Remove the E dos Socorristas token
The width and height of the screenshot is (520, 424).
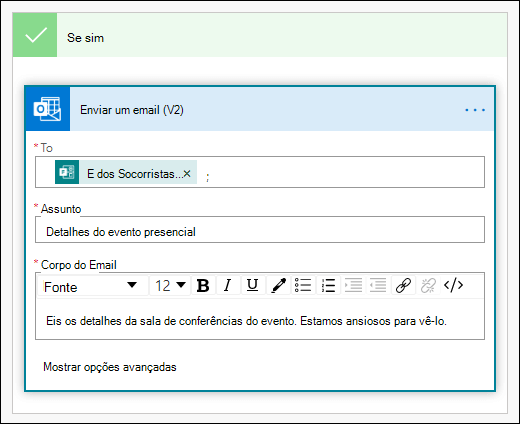[187, 173]
